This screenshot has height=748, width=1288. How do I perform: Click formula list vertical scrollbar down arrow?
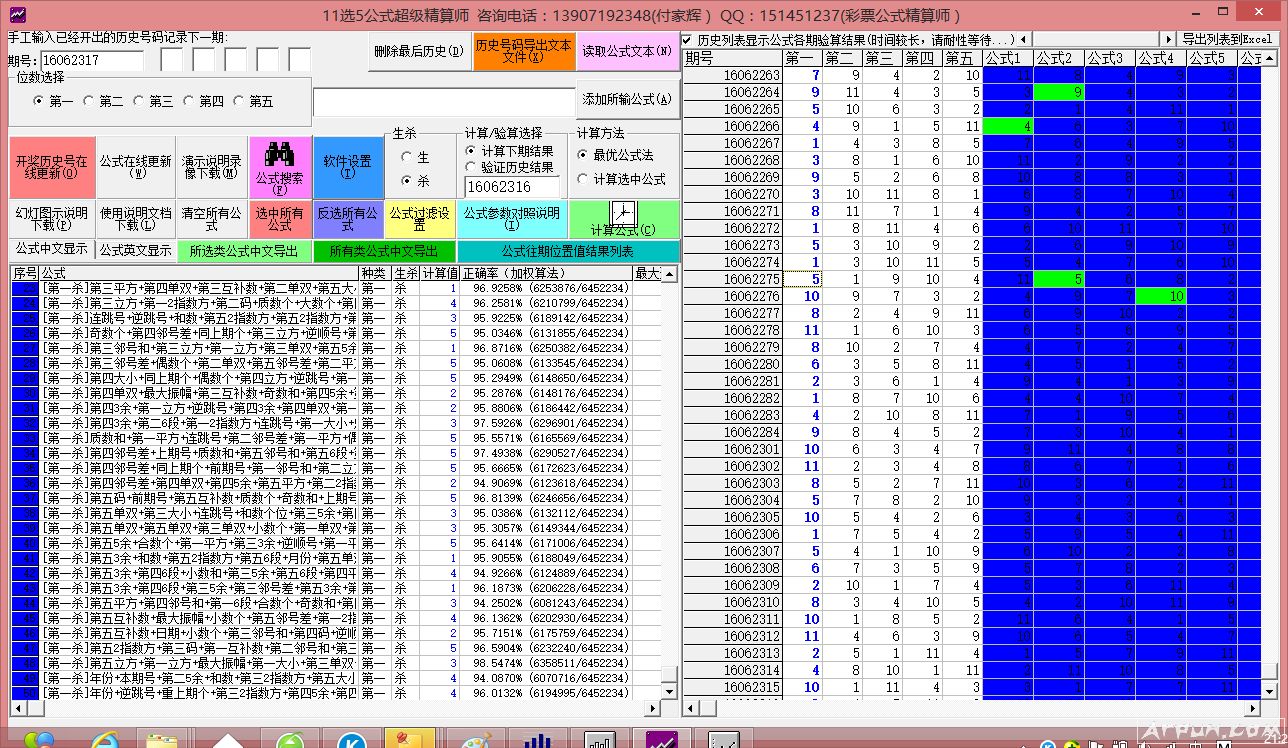pyautogui.click(x=669, y=691)
